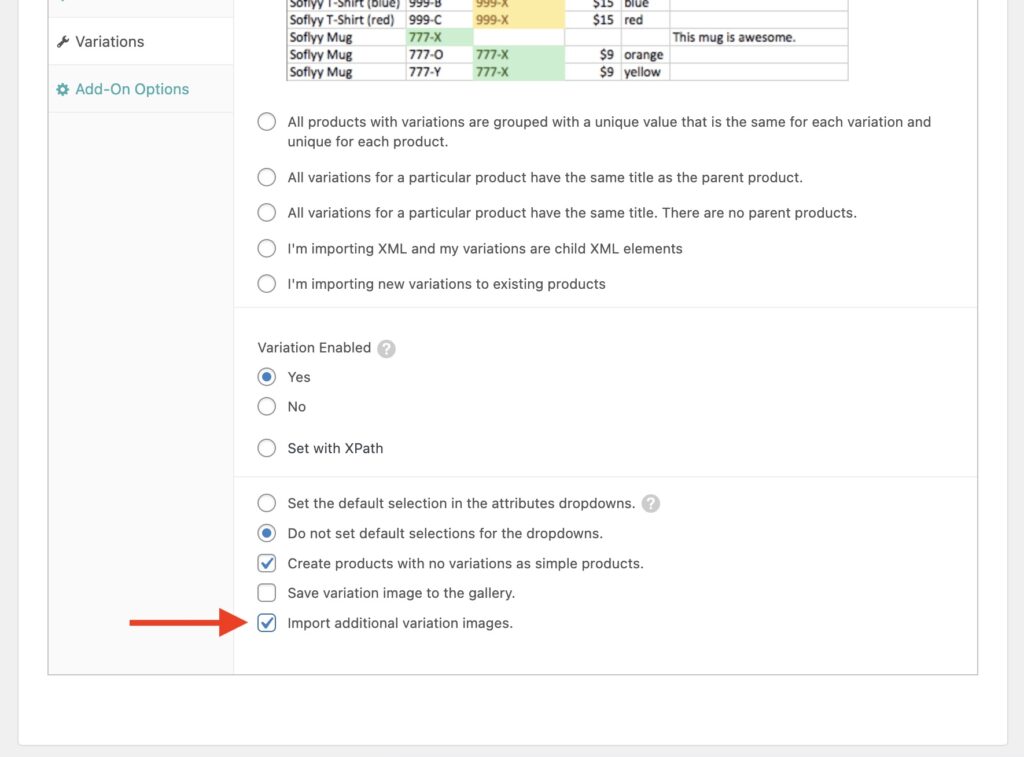Viewport: 1024px width, 757px height.
Task: Select "same title. There are no parent products" option
Action: pos(267,212)
